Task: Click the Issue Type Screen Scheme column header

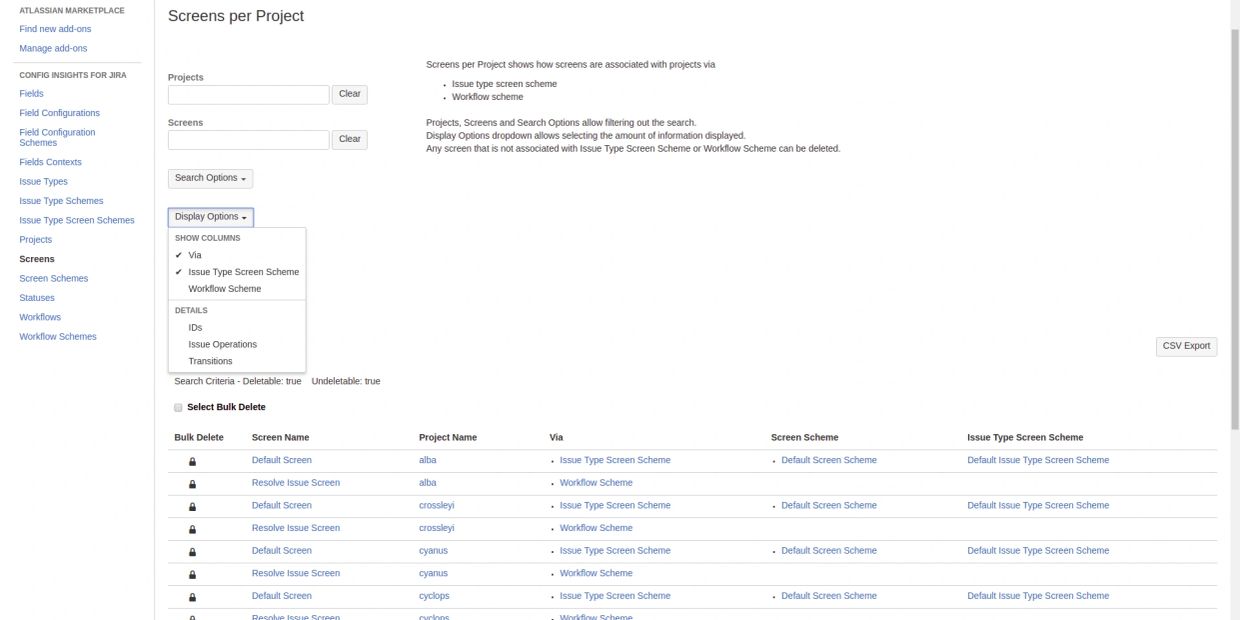Action: tap(1025, 437)
